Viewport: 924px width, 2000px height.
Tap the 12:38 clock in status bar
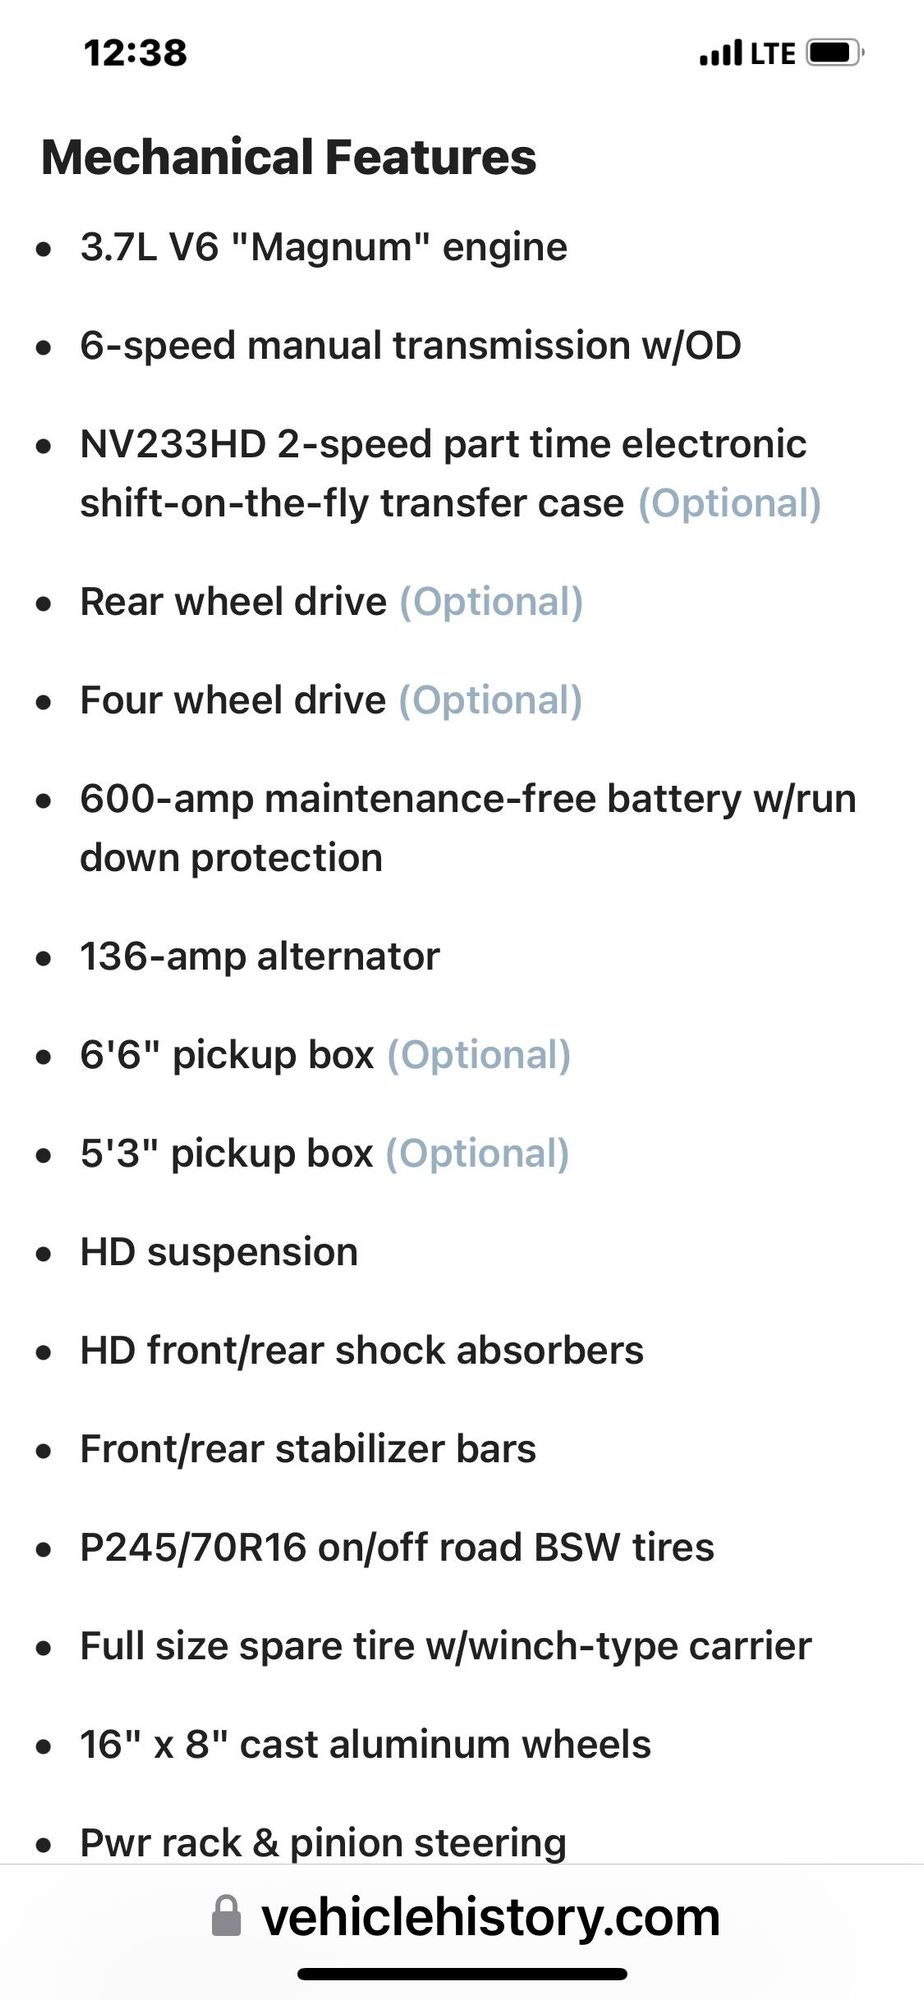tap(135, 52)
